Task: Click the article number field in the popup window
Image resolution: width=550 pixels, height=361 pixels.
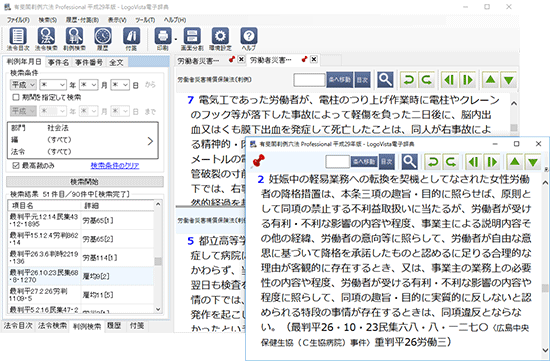Action: tap(337, 162)
